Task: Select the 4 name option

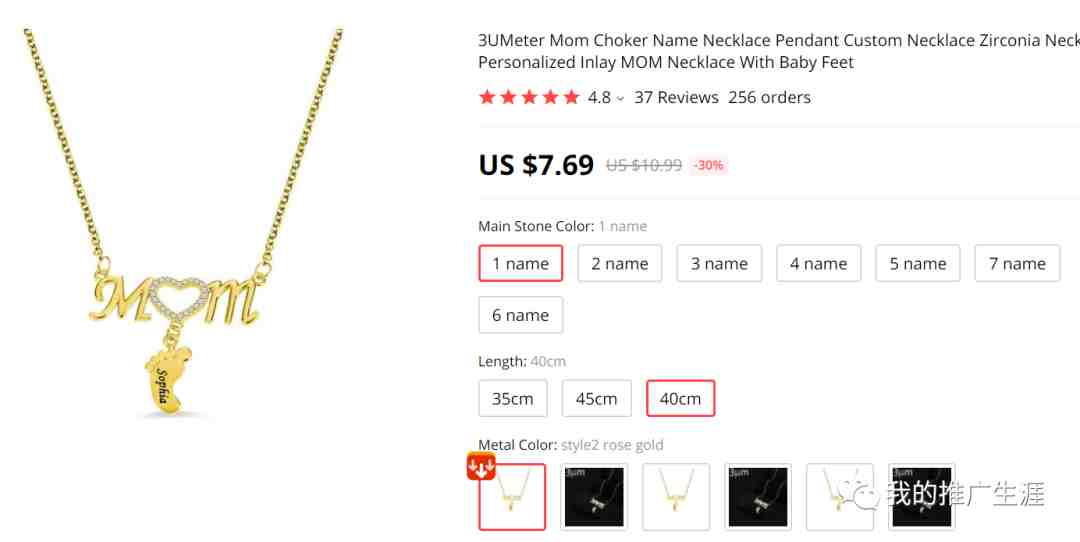Action: coord(818,263)
